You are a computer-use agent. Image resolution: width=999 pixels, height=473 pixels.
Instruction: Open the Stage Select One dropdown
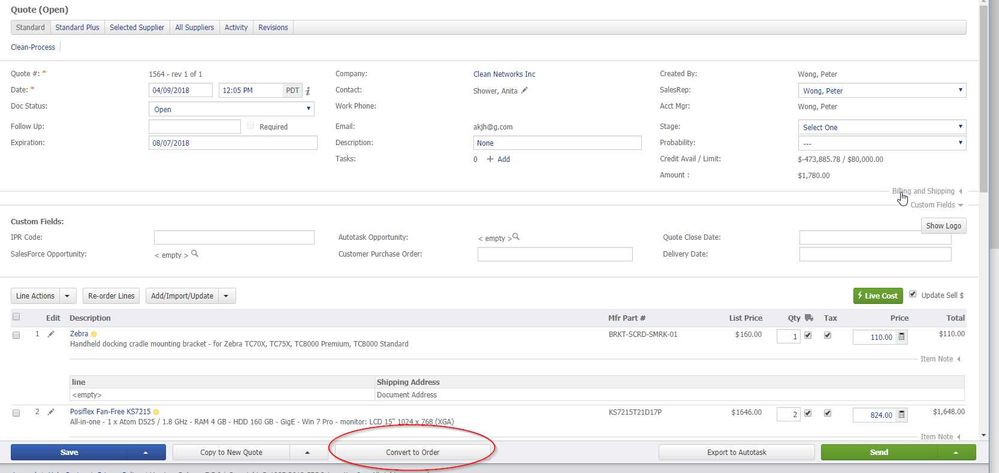881,127
